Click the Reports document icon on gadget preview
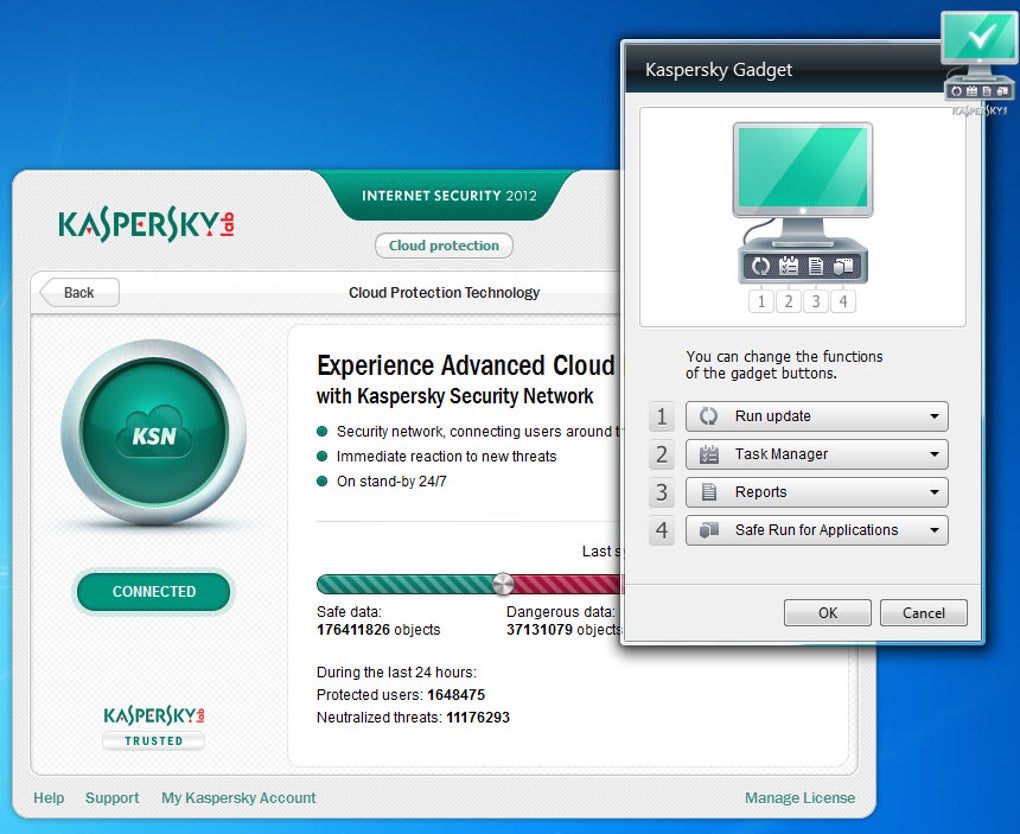 pos(816,266)
